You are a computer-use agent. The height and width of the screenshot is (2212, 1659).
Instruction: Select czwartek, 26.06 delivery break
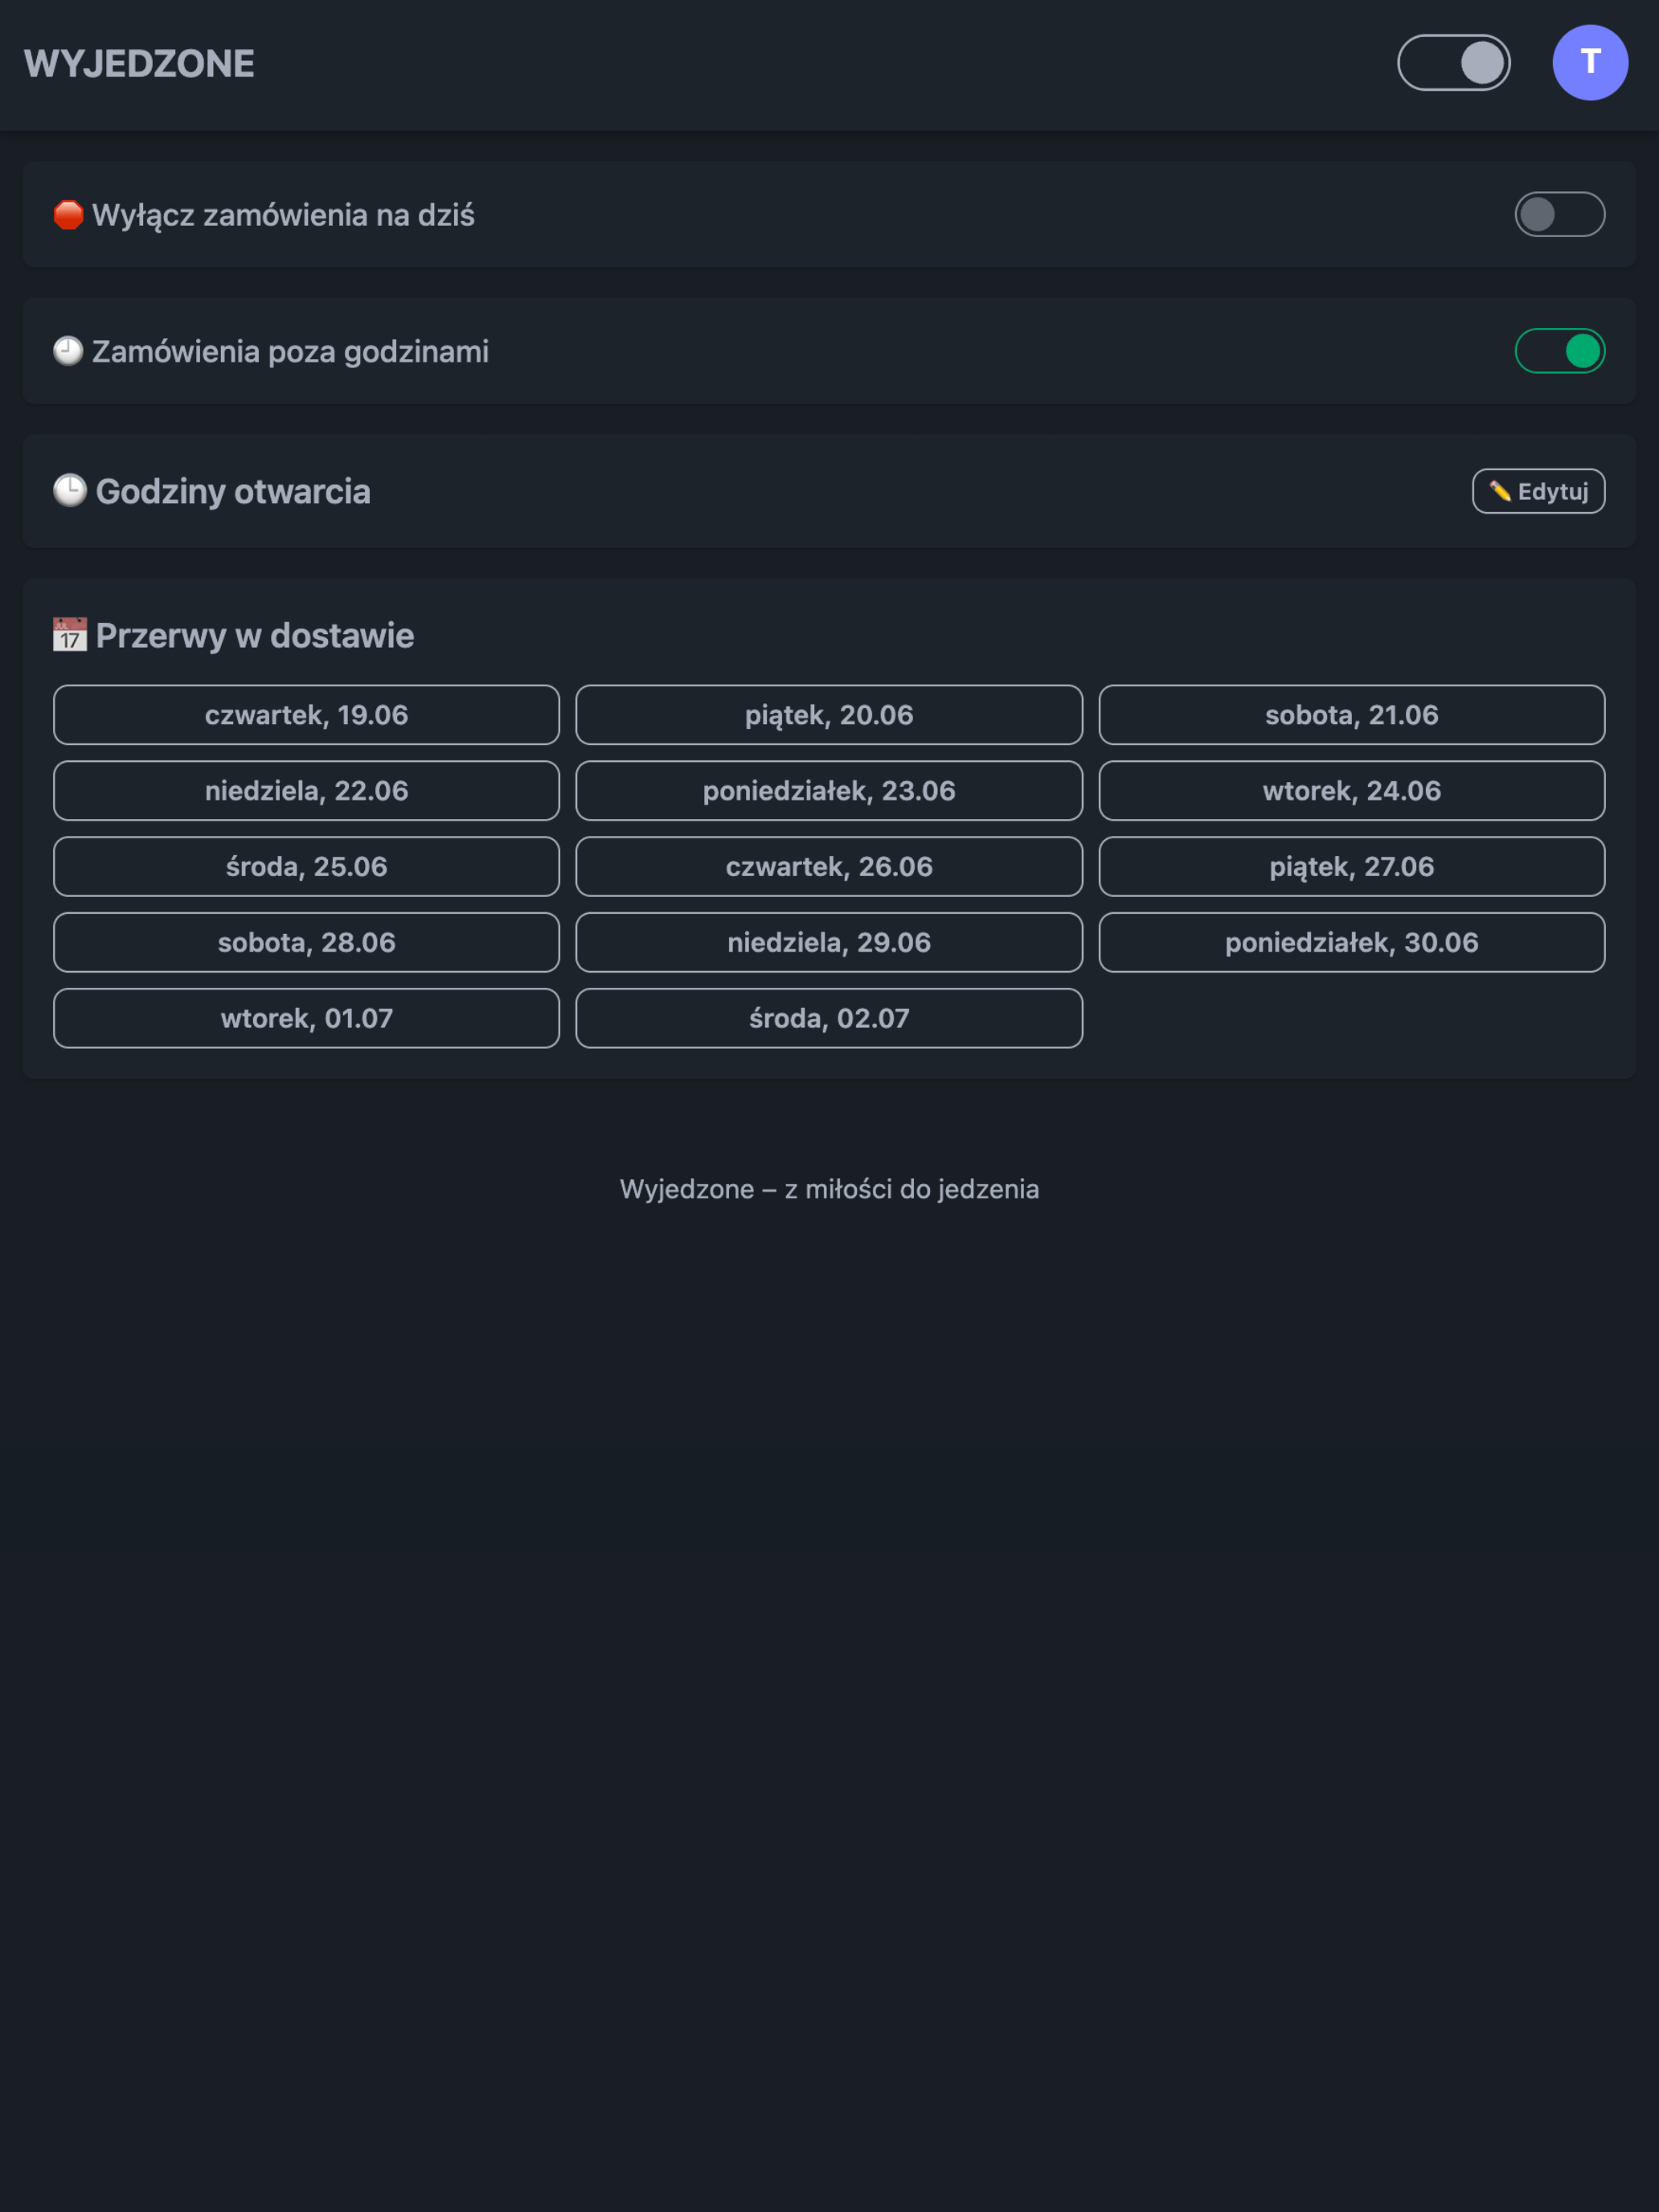(x=829, y=867)
